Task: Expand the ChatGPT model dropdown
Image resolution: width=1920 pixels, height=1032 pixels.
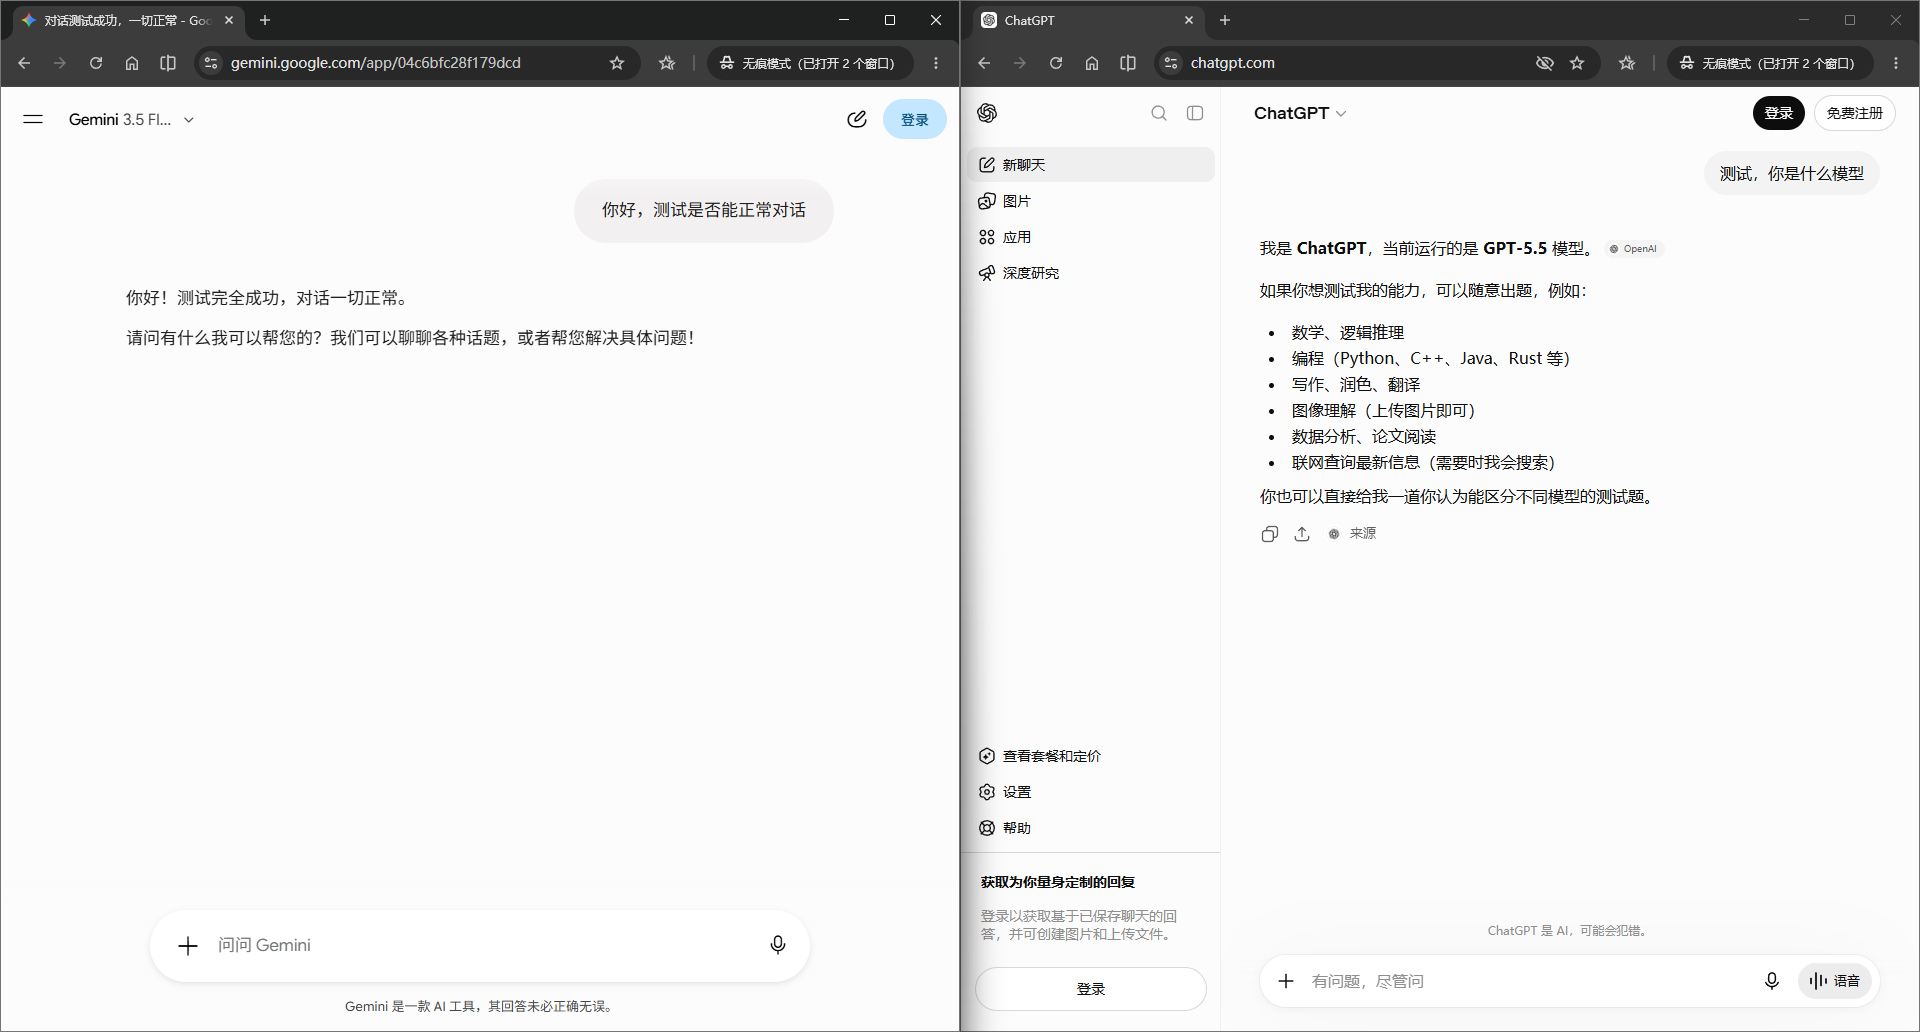Action: click(1300, 113)
